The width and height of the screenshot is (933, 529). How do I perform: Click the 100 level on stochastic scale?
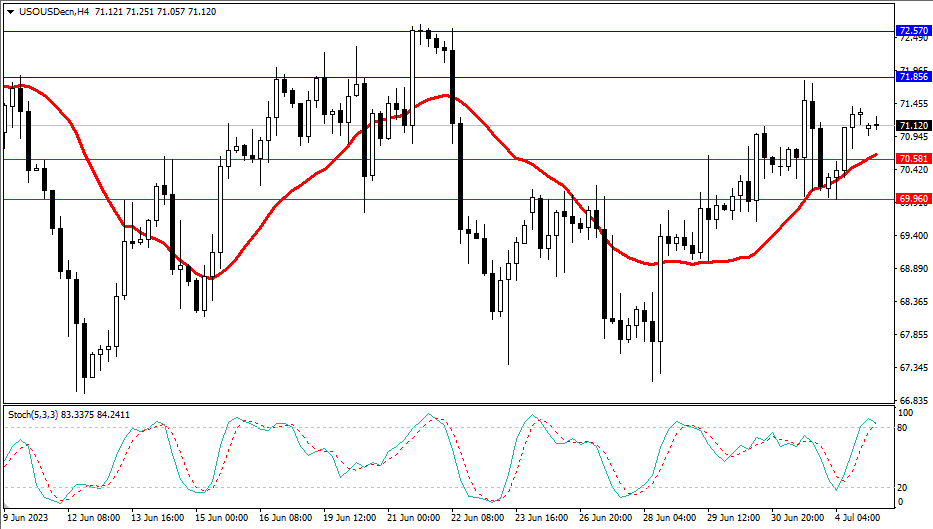906,412
